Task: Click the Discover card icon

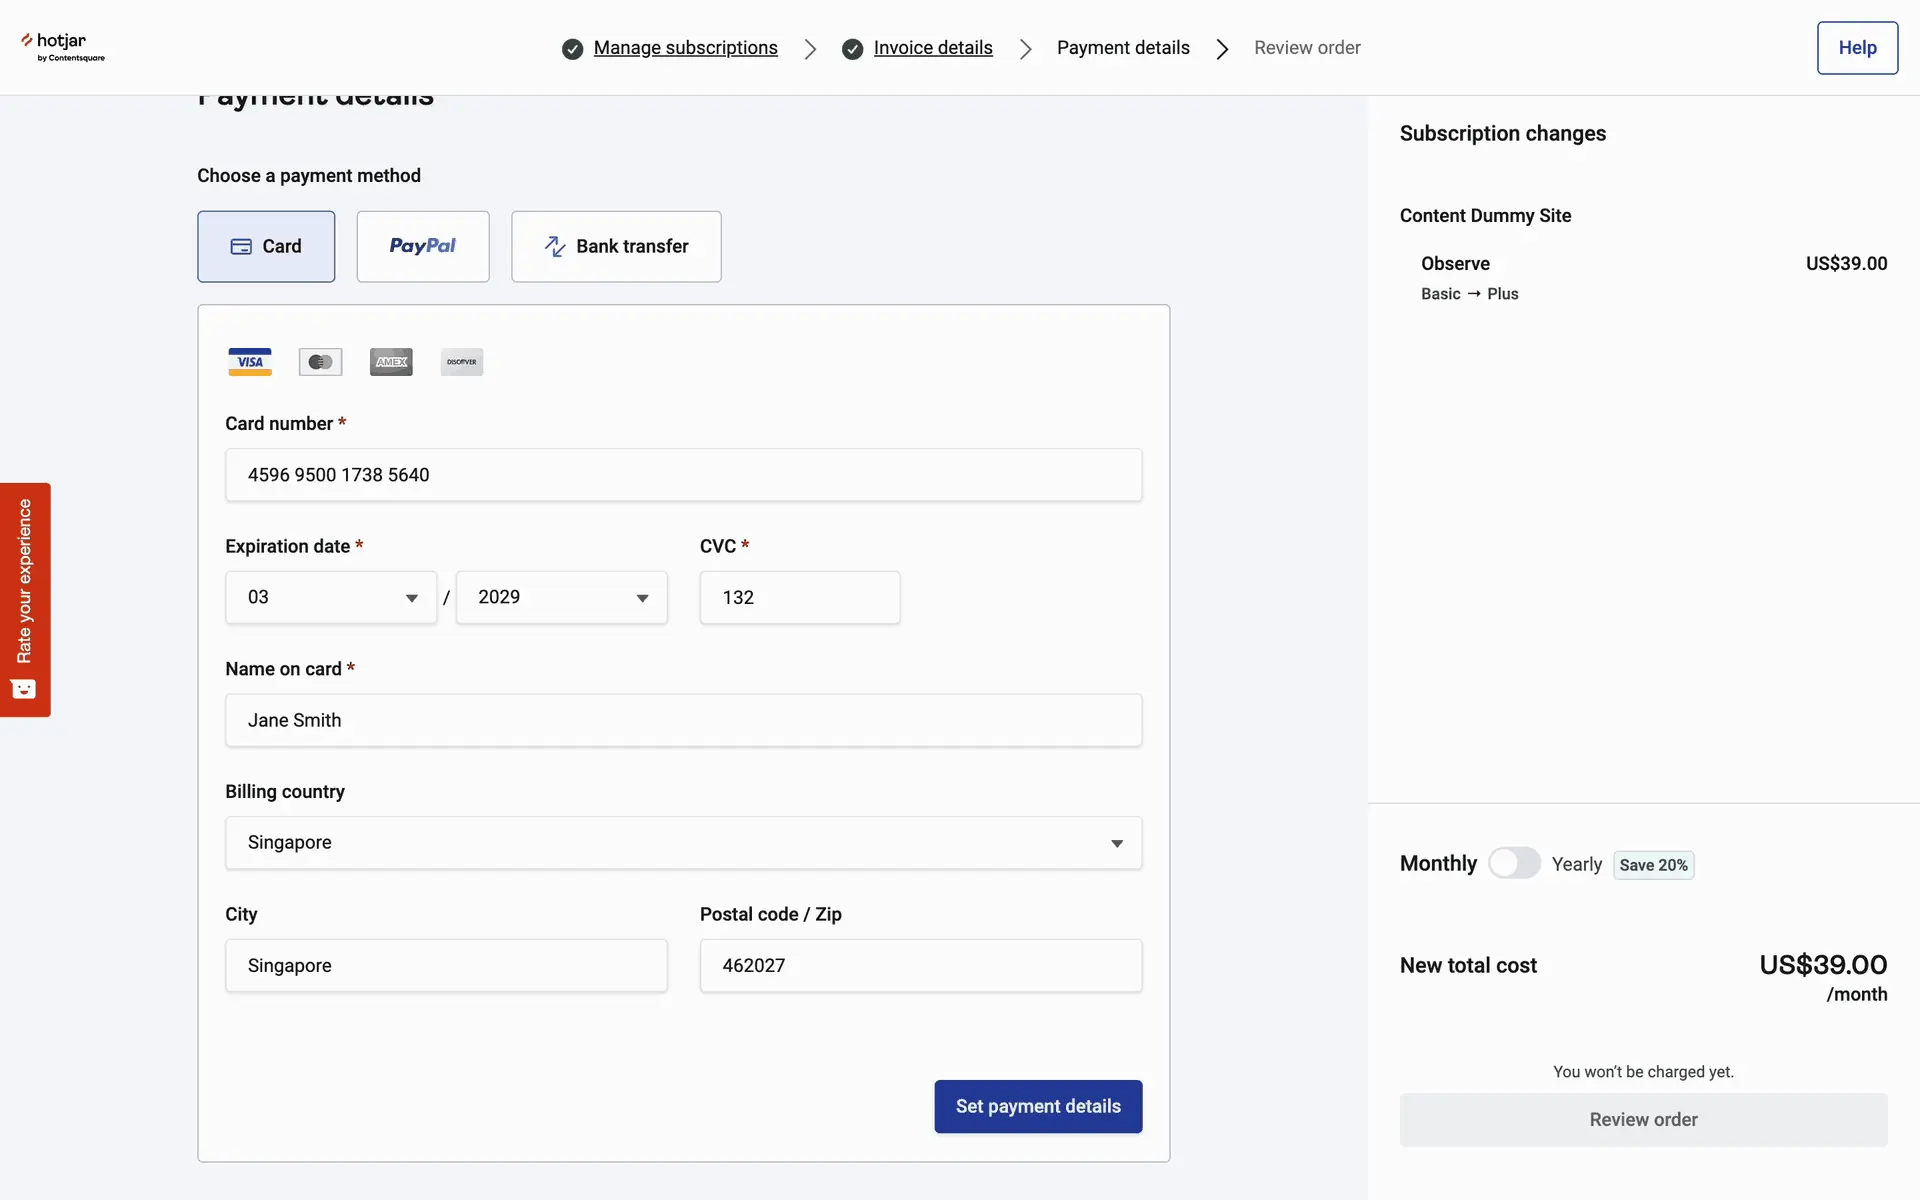Action: click(461, 362)
